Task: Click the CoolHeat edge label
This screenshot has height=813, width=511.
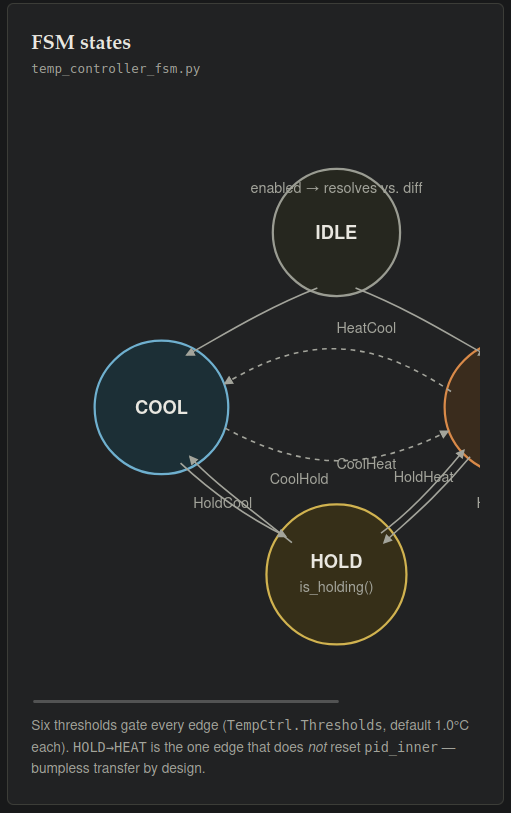Action: (366, 464)
